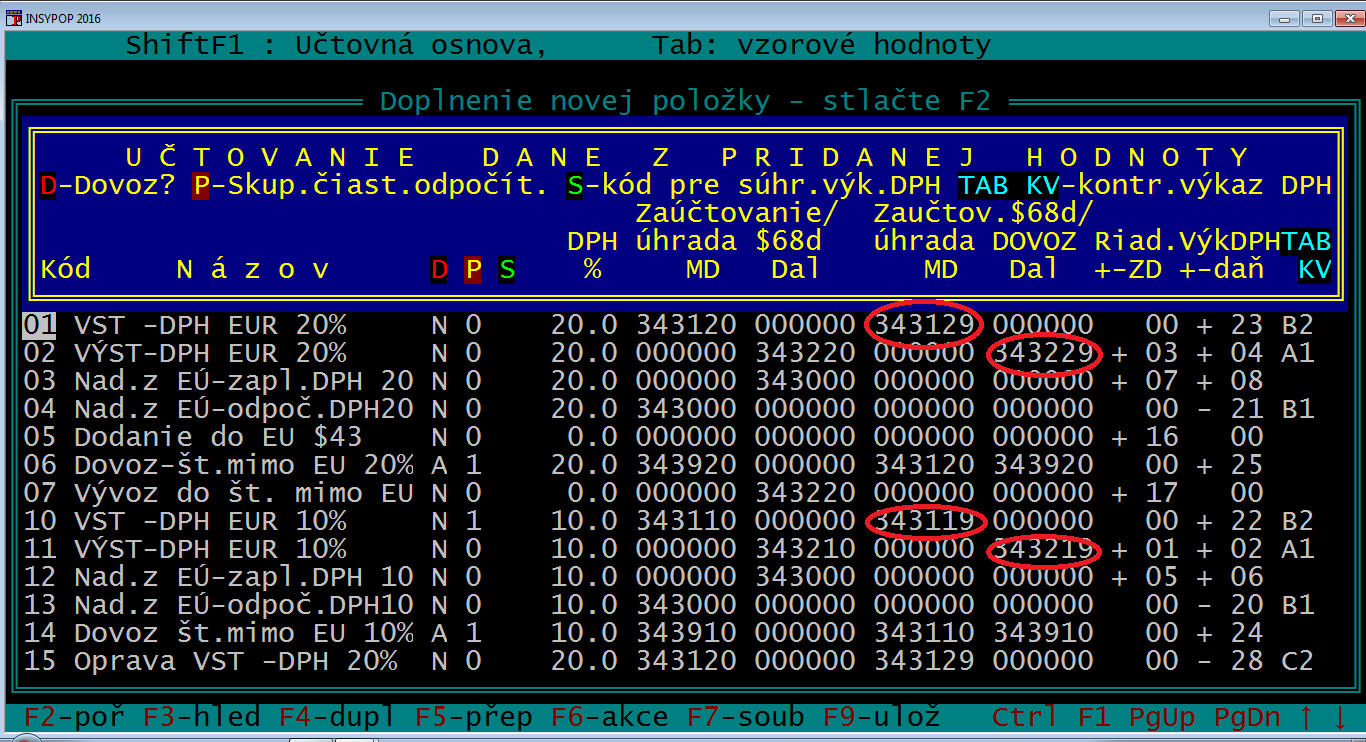Select row 13 Nad.z EÚ-odpoč.DPH10
Image resolution: width=1366 pixels, height=742 pixels.
coord(668,605)
